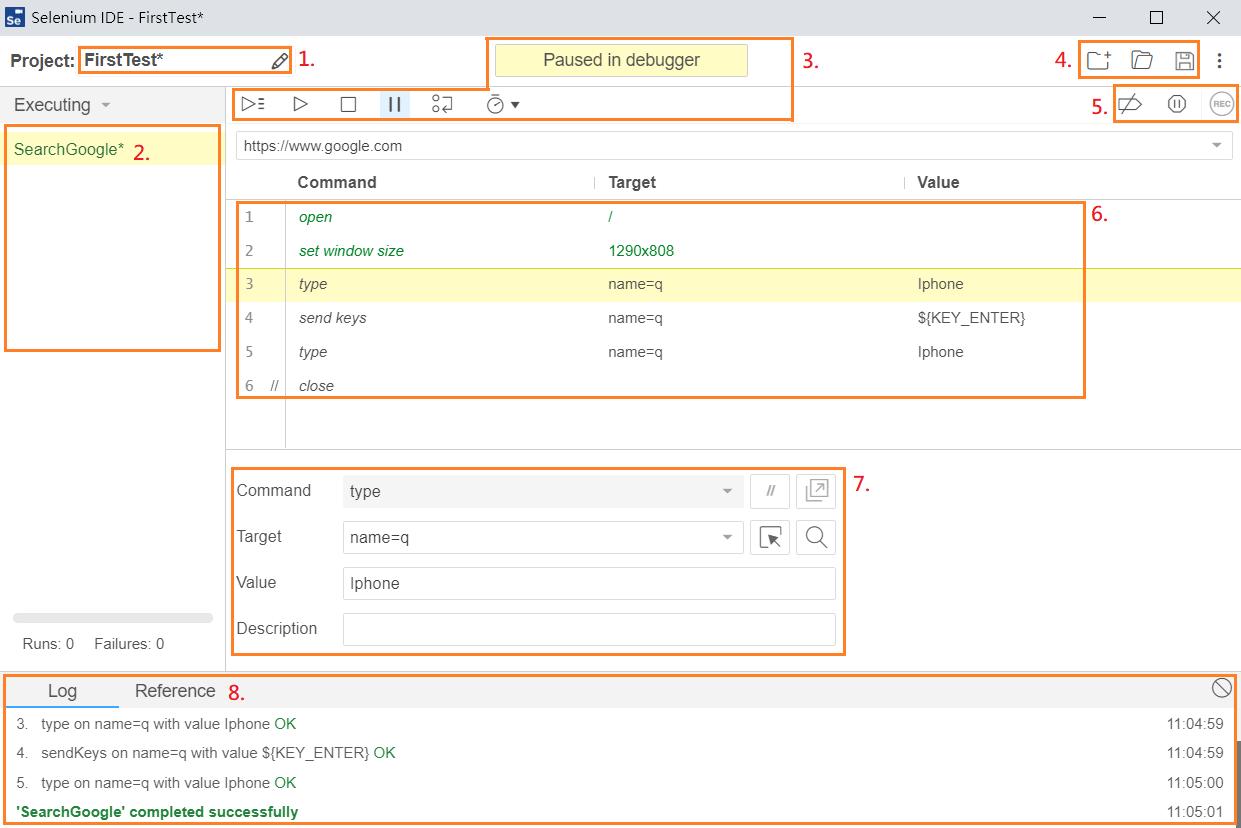Toggle comment on the command
This screenshot has width=1241, height=828.
coord(770,491)
